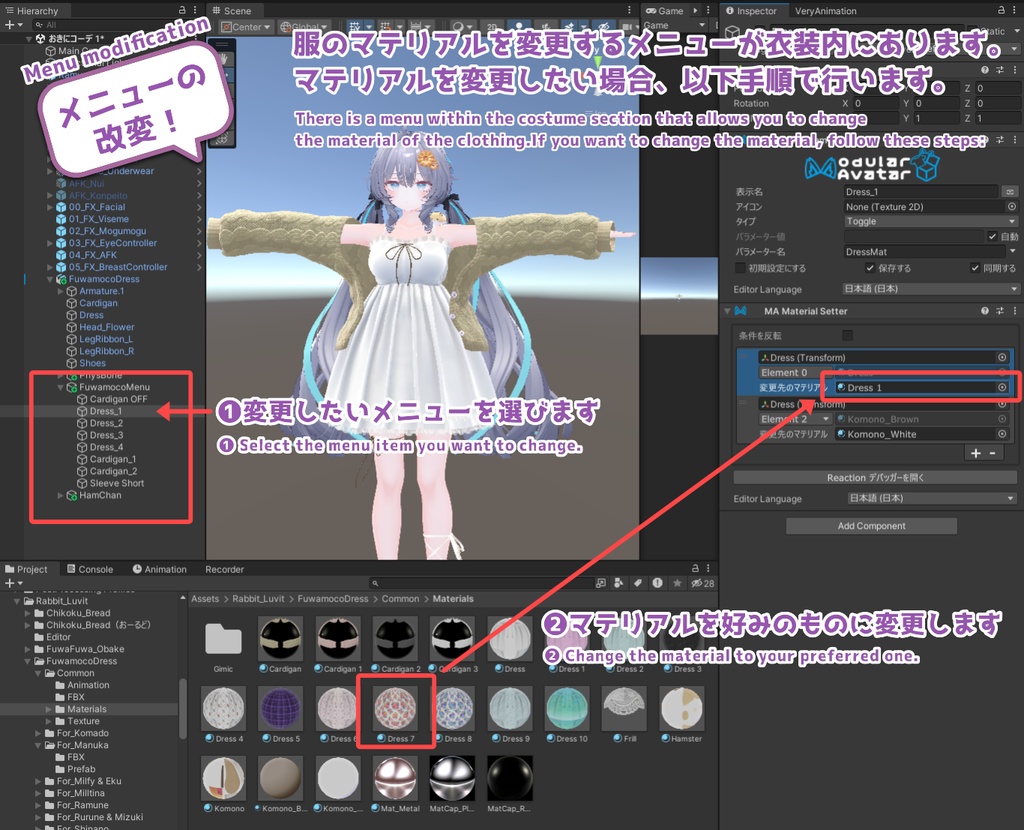Open three-dot menu of MA Material Setter
Viewport: 1024px width, 830px height.
click(1015, 311)
